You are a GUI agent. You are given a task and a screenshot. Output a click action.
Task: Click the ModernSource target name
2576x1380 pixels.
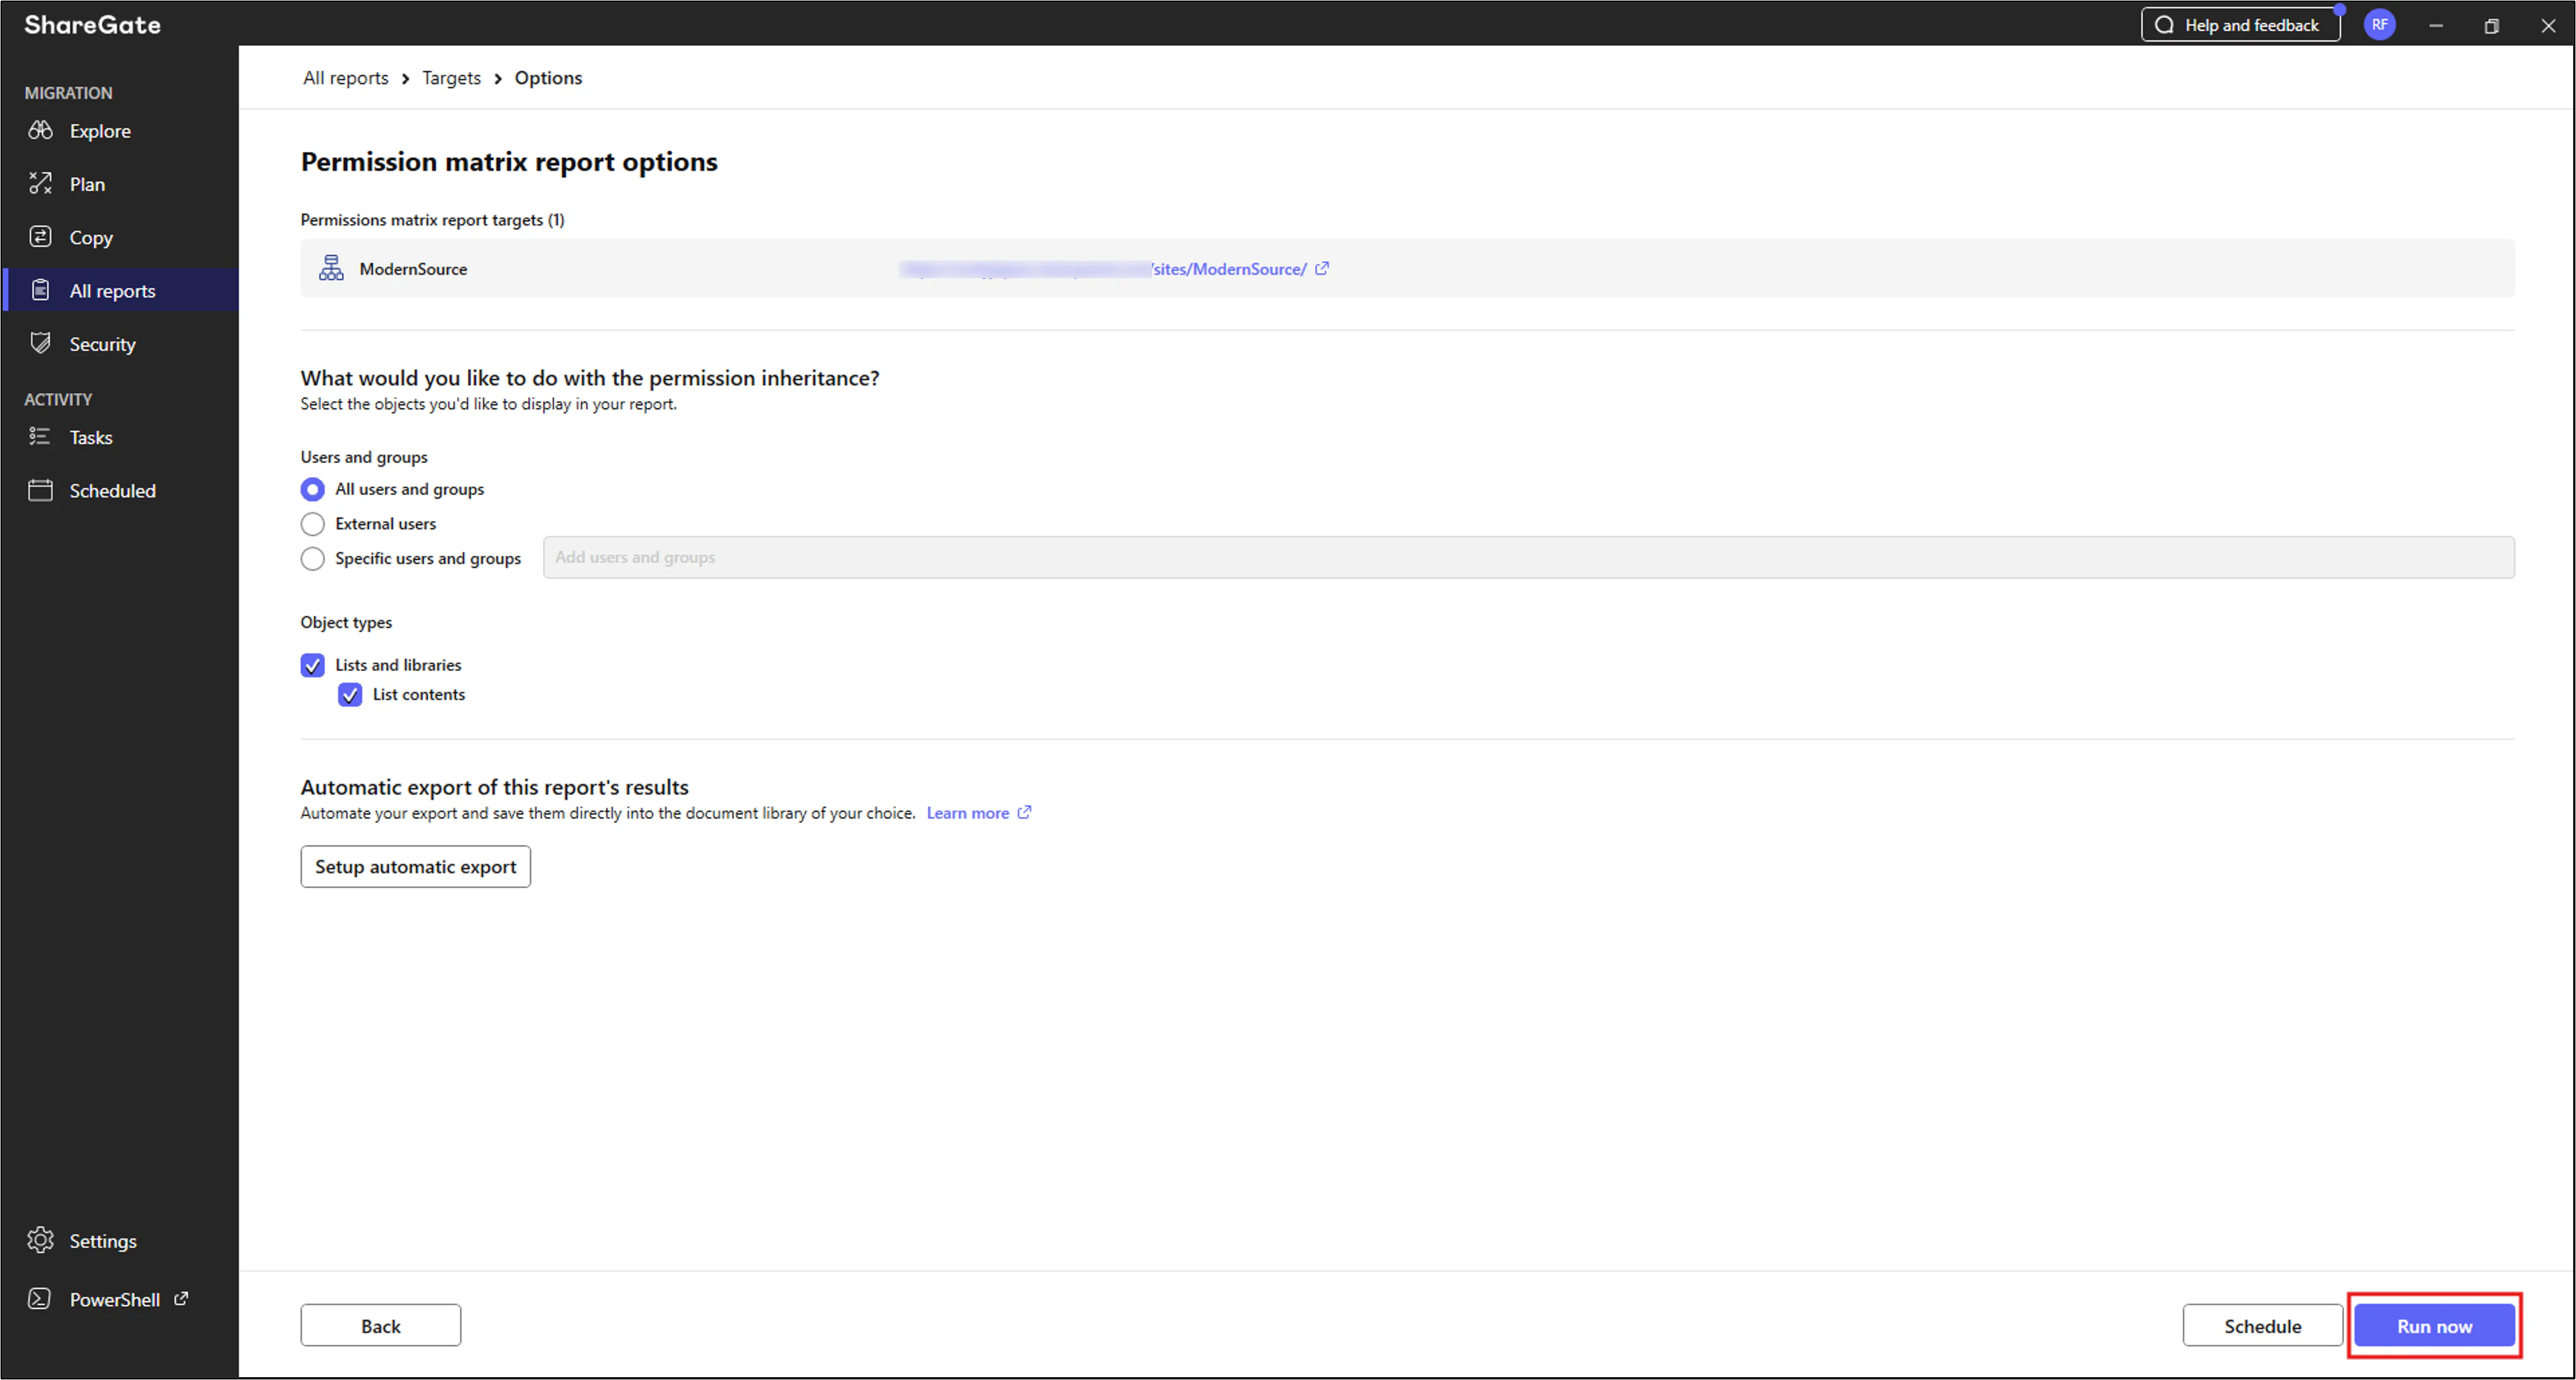pos(413,268)
